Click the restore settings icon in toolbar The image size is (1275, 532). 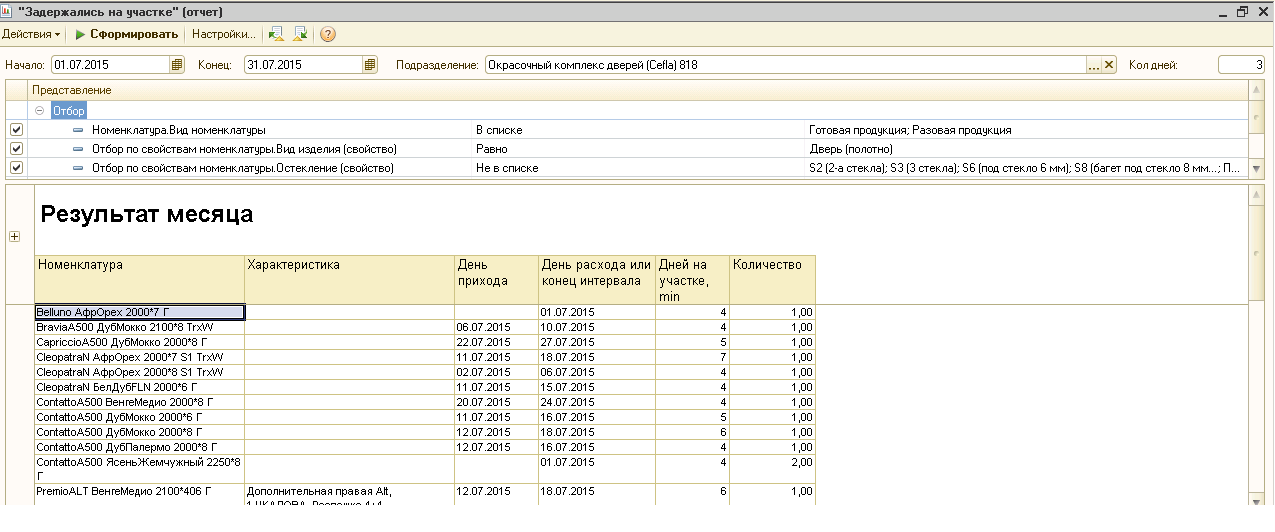tap(277, 34)
